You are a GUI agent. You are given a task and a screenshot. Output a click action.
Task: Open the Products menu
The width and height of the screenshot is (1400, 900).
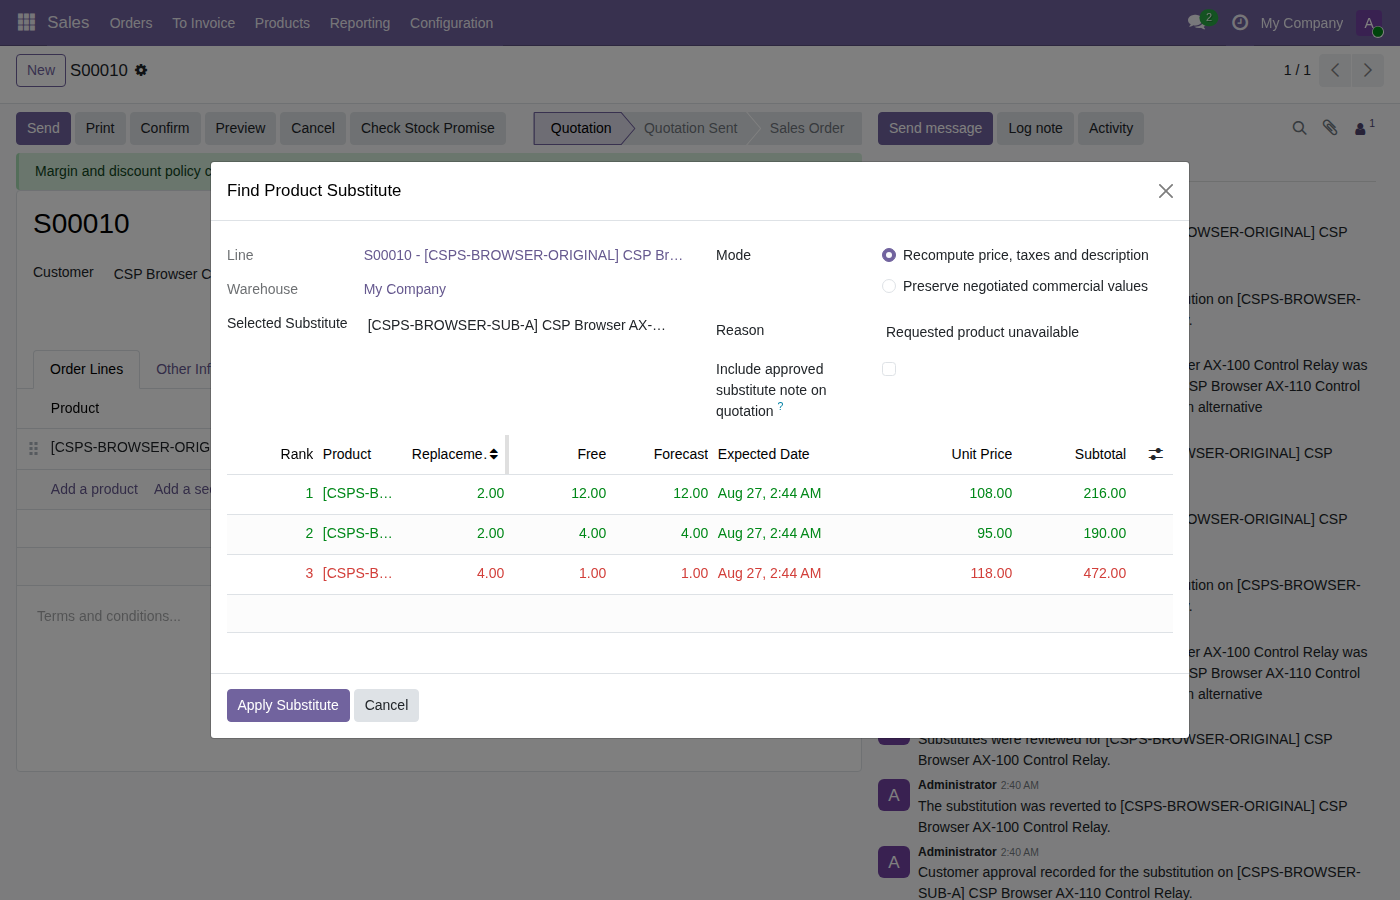coord(282,23)
